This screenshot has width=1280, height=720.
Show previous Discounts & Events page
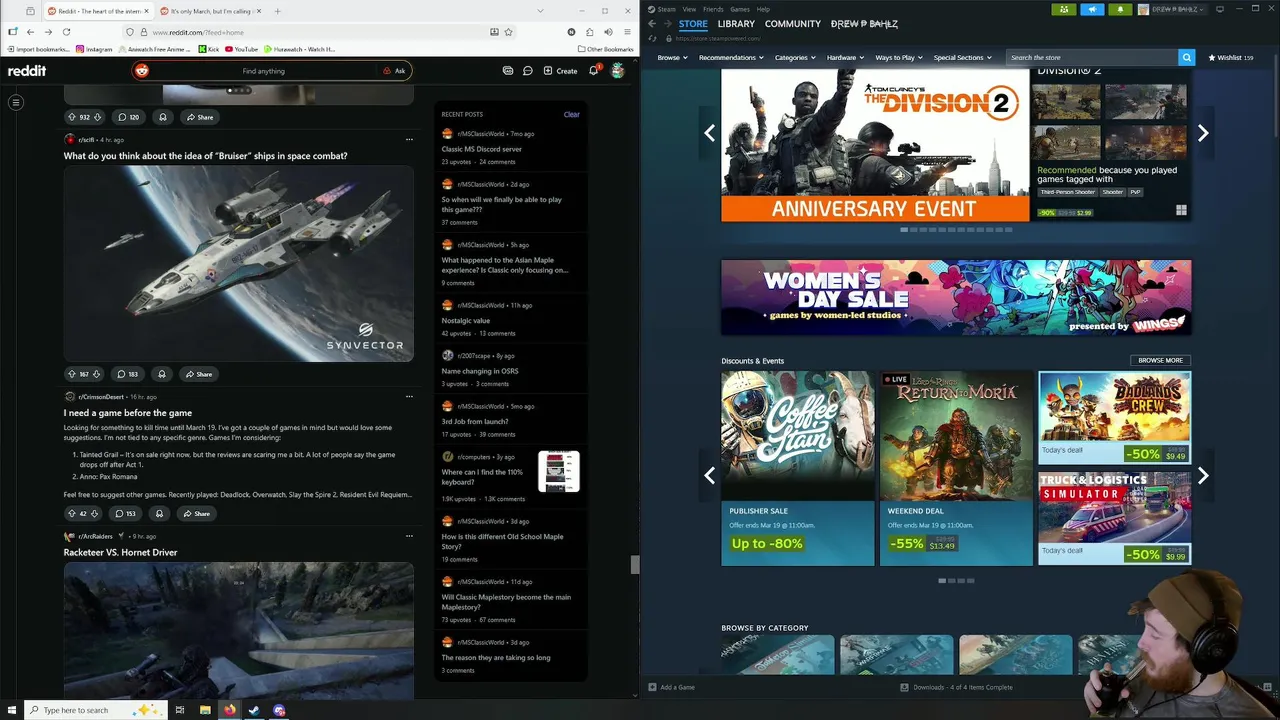click(x=709, y=476)
